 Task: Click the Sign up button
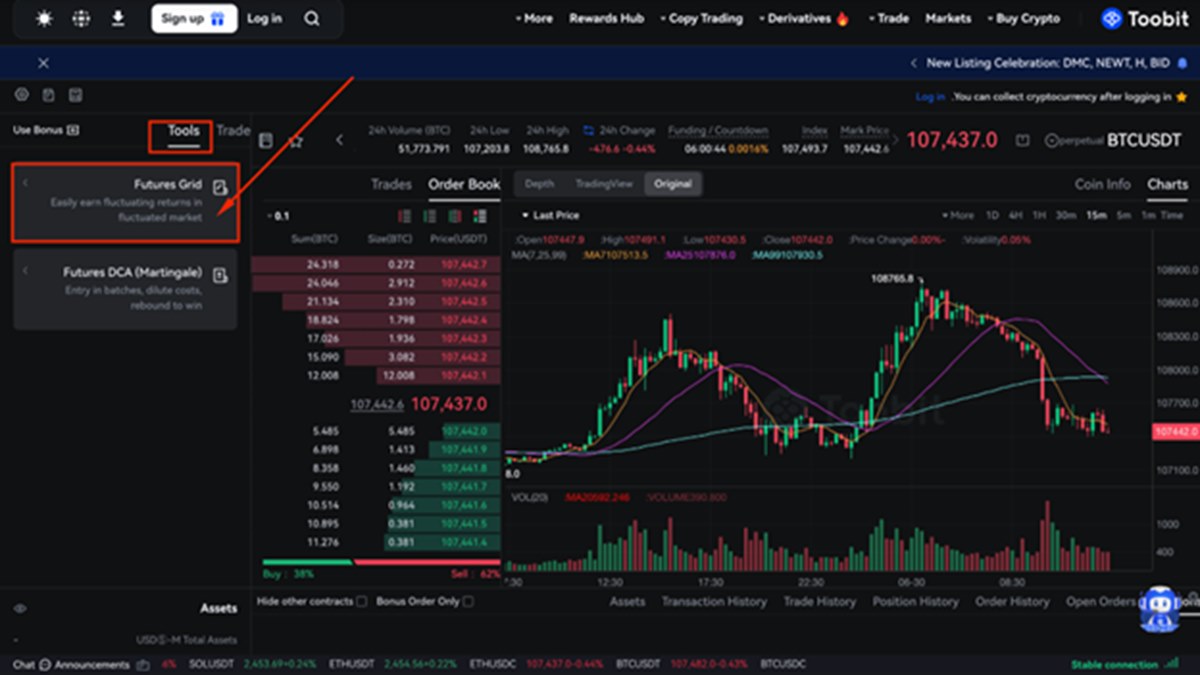[193, 18]
